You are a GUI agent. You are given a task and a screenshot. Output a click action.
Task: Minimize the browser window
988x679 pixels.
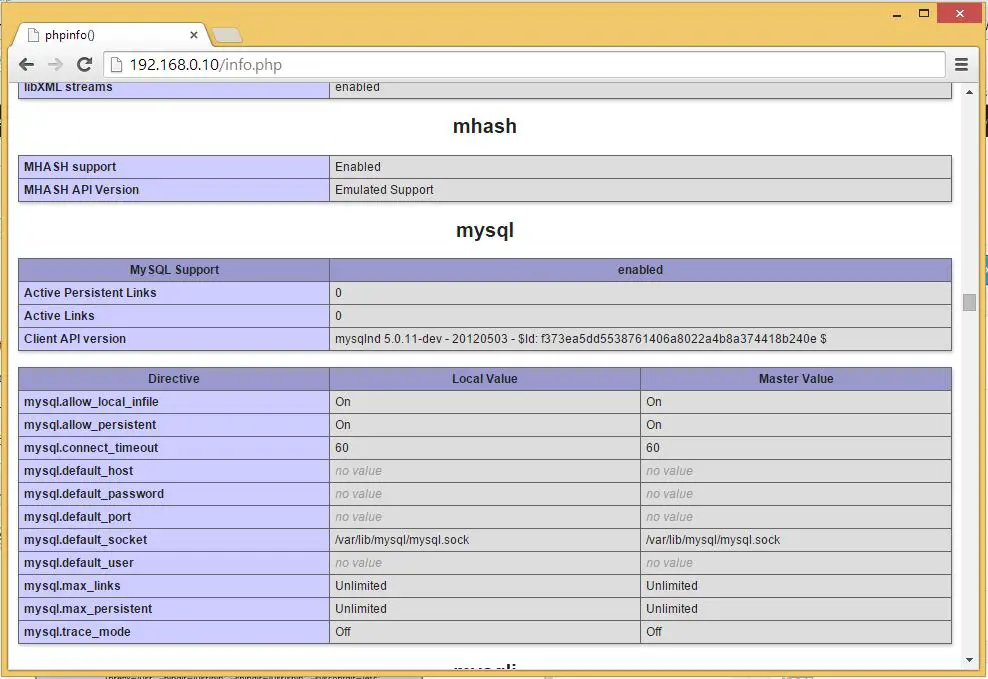[x=897, y=14]
